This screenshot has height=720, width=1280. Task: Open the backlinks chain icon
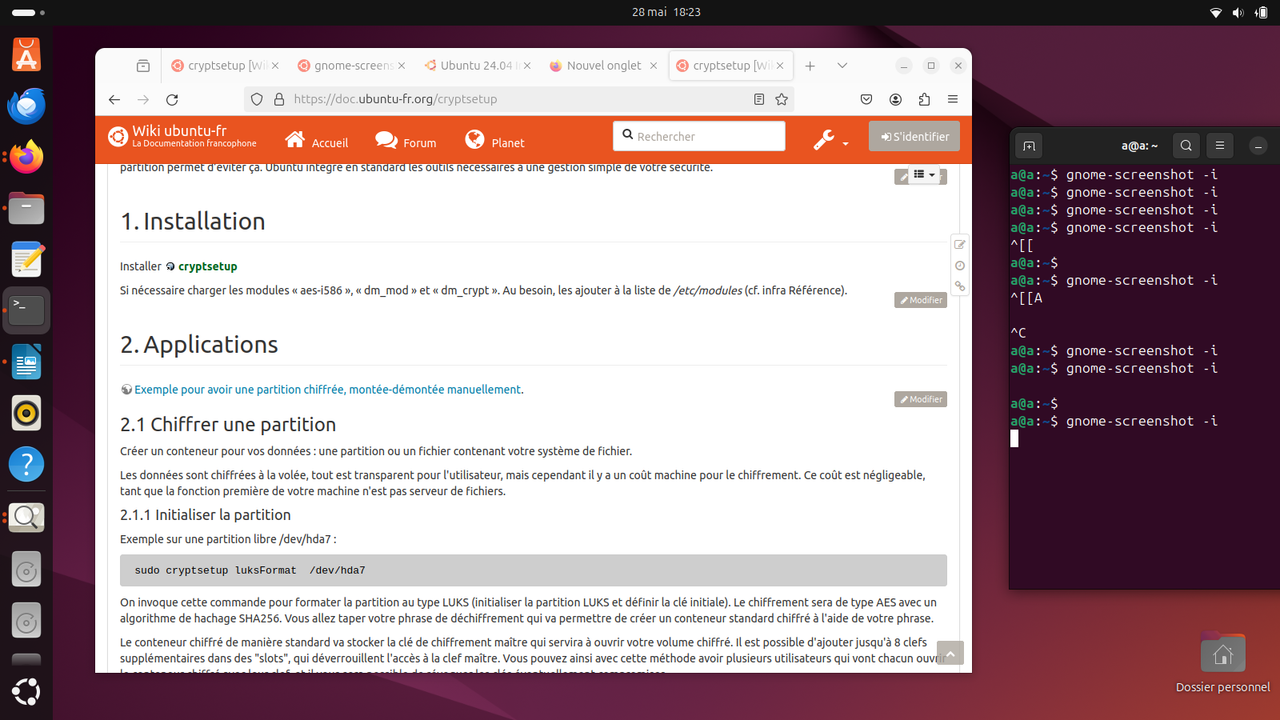click(960, 287)
